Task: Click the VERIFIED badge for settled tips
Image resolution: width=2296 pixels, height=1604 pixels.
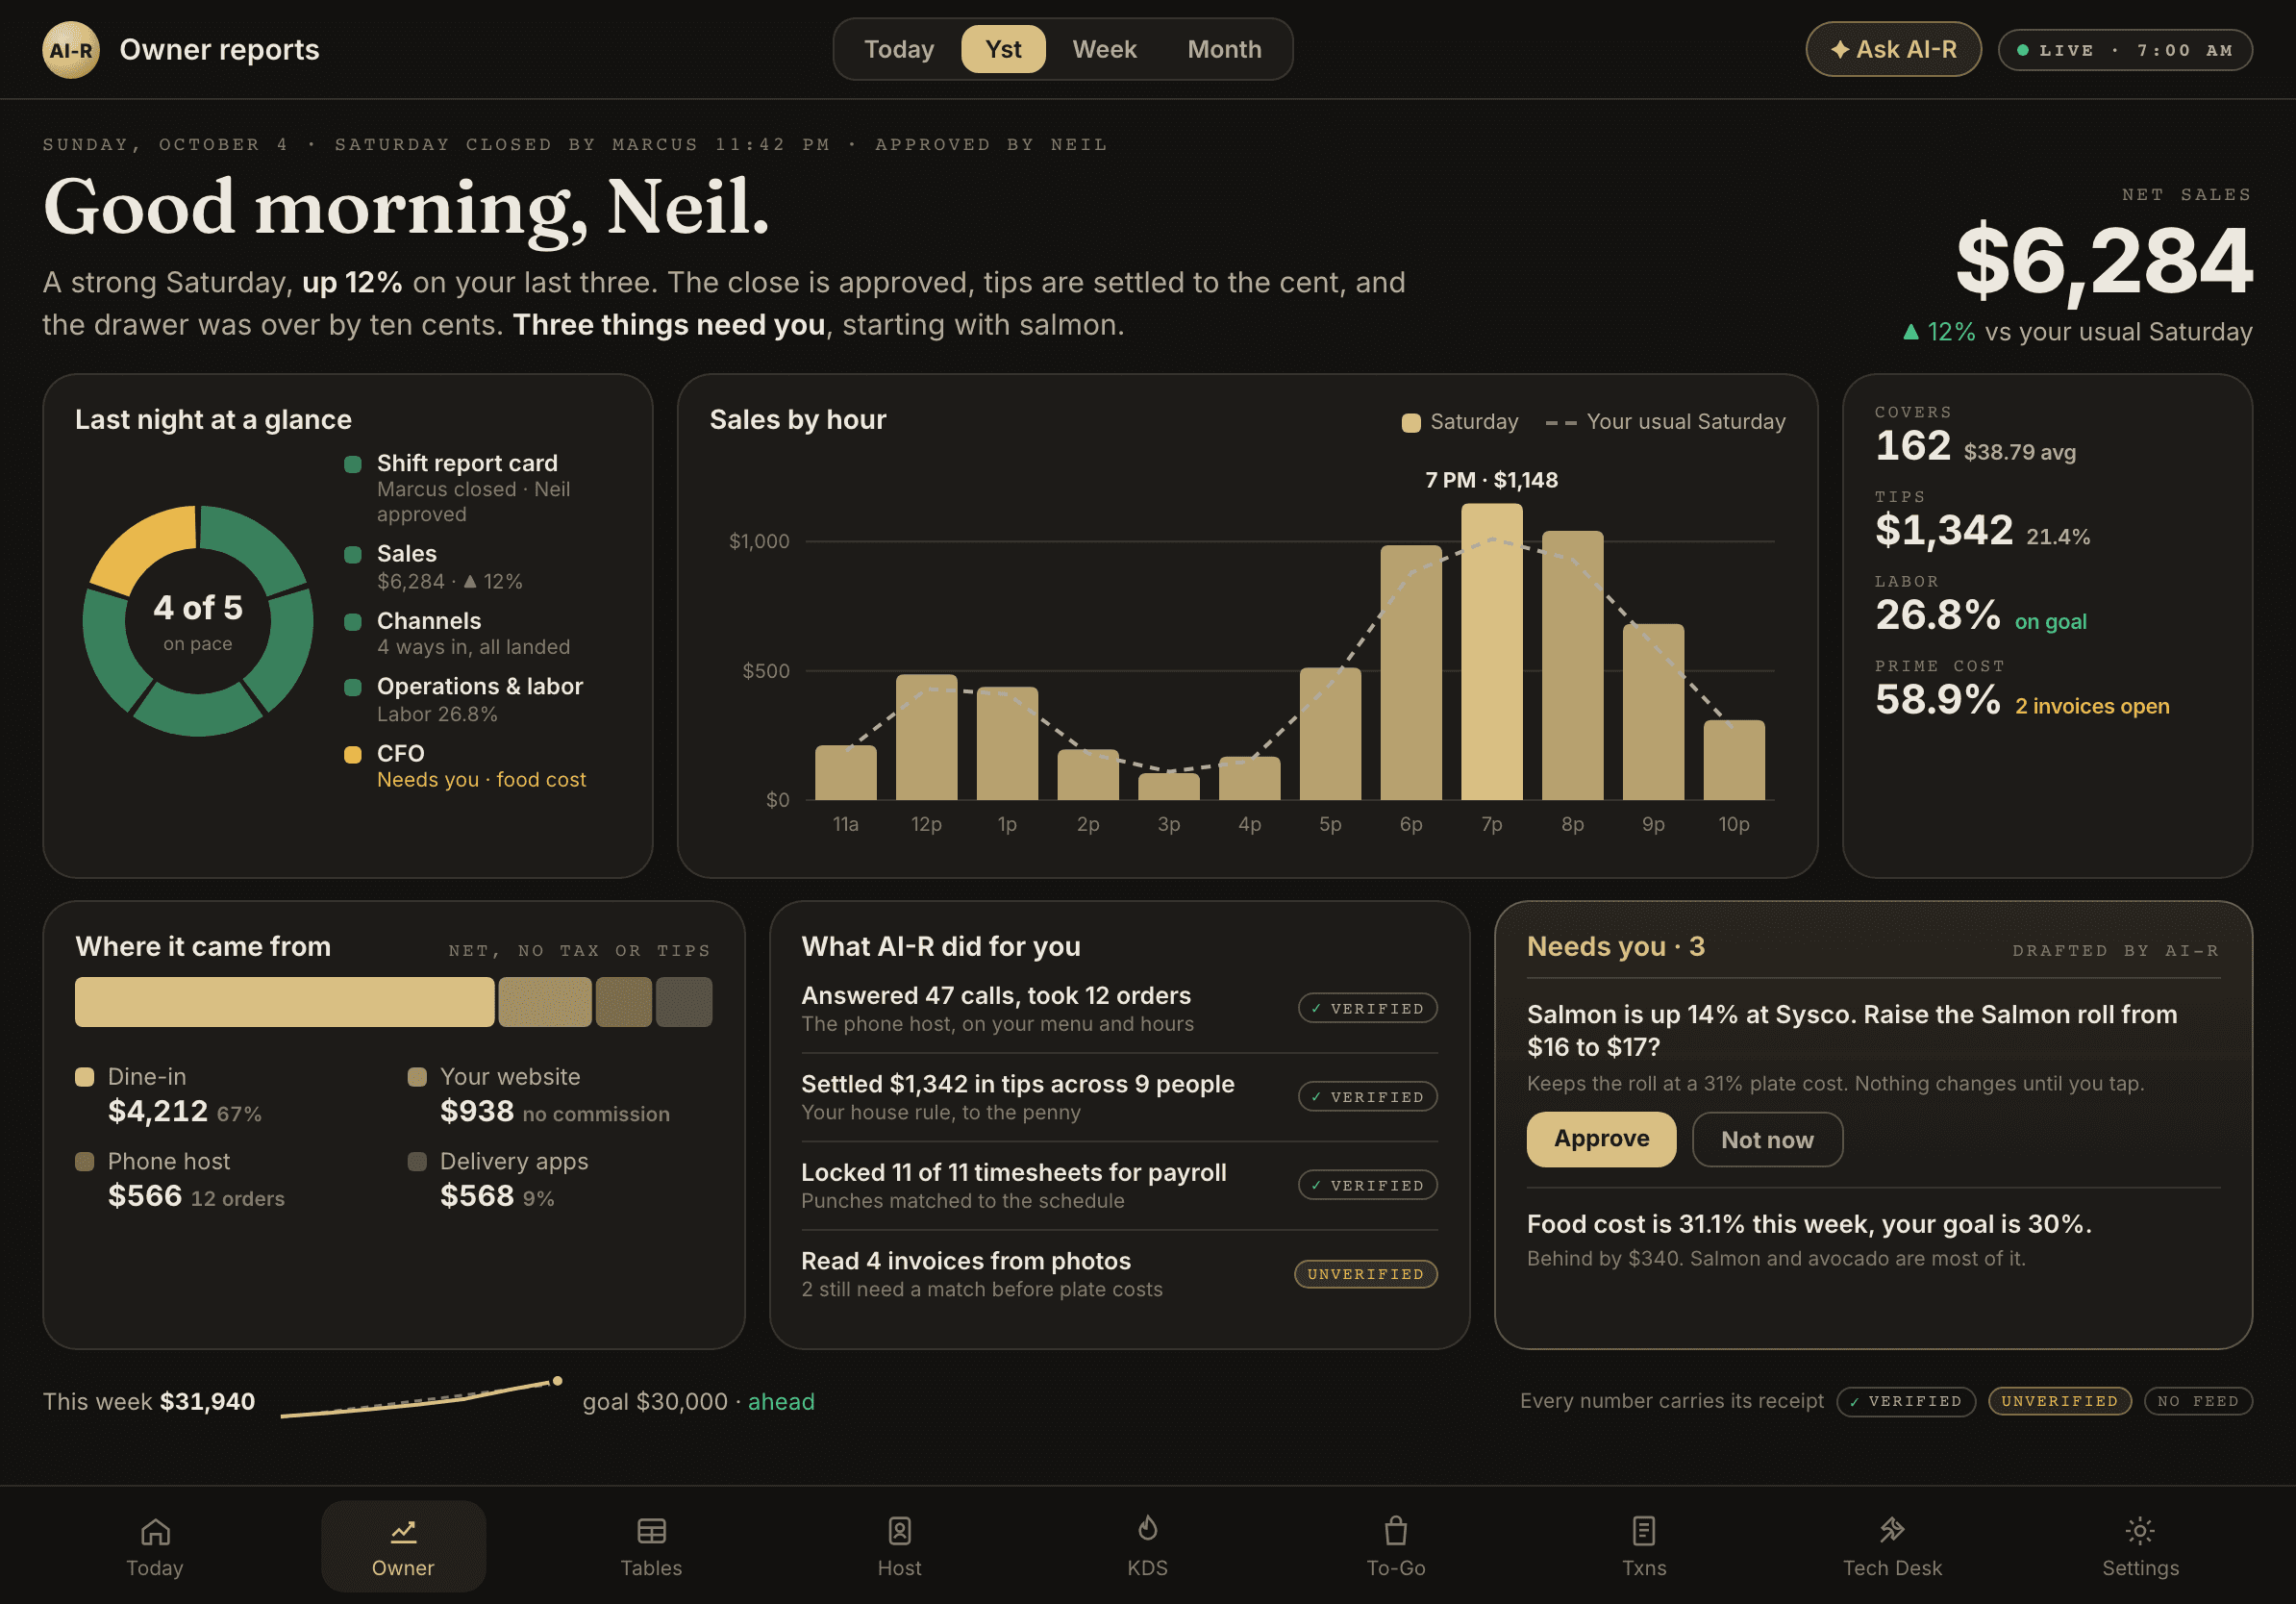Action: click(x=1367, y=1096)
